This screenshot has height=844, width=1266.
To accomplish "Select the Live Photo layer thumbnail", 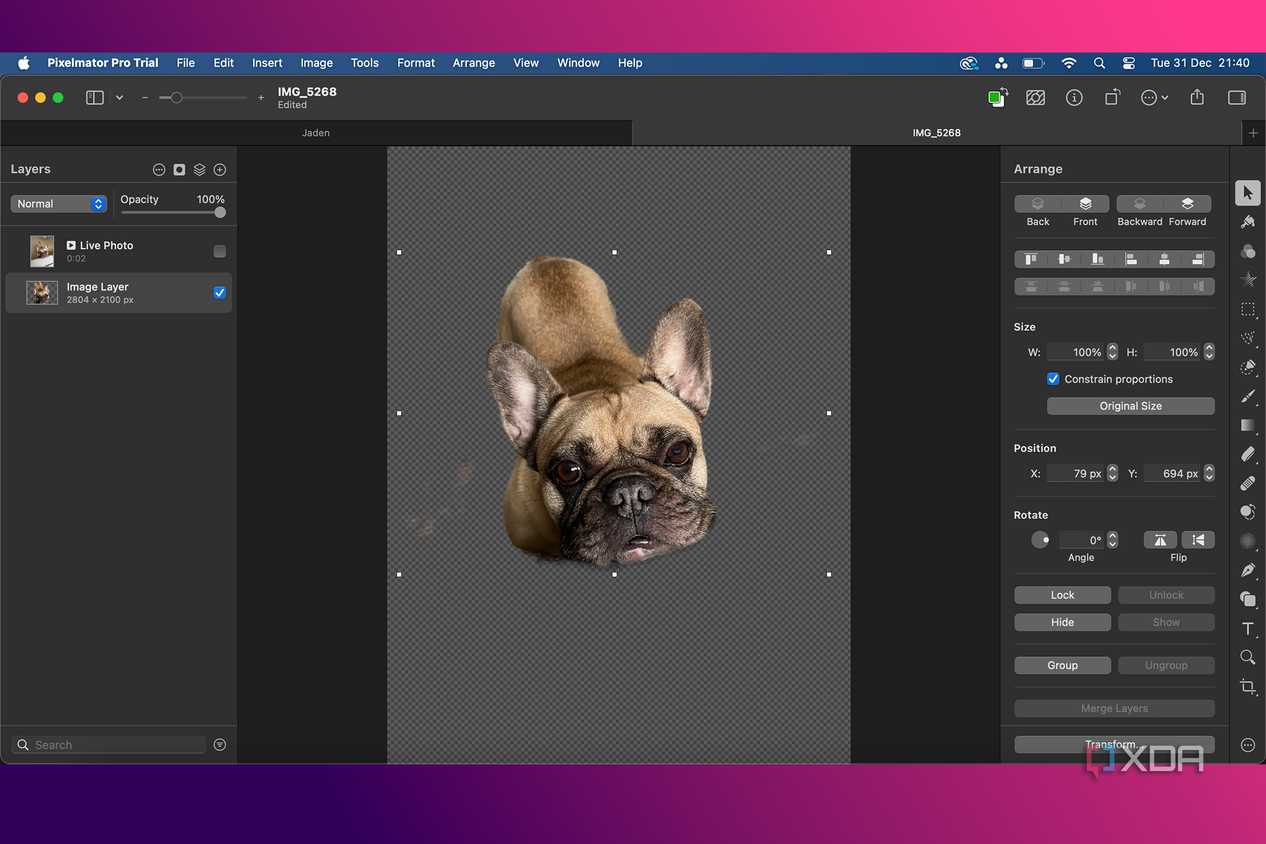I will (42, 251).
